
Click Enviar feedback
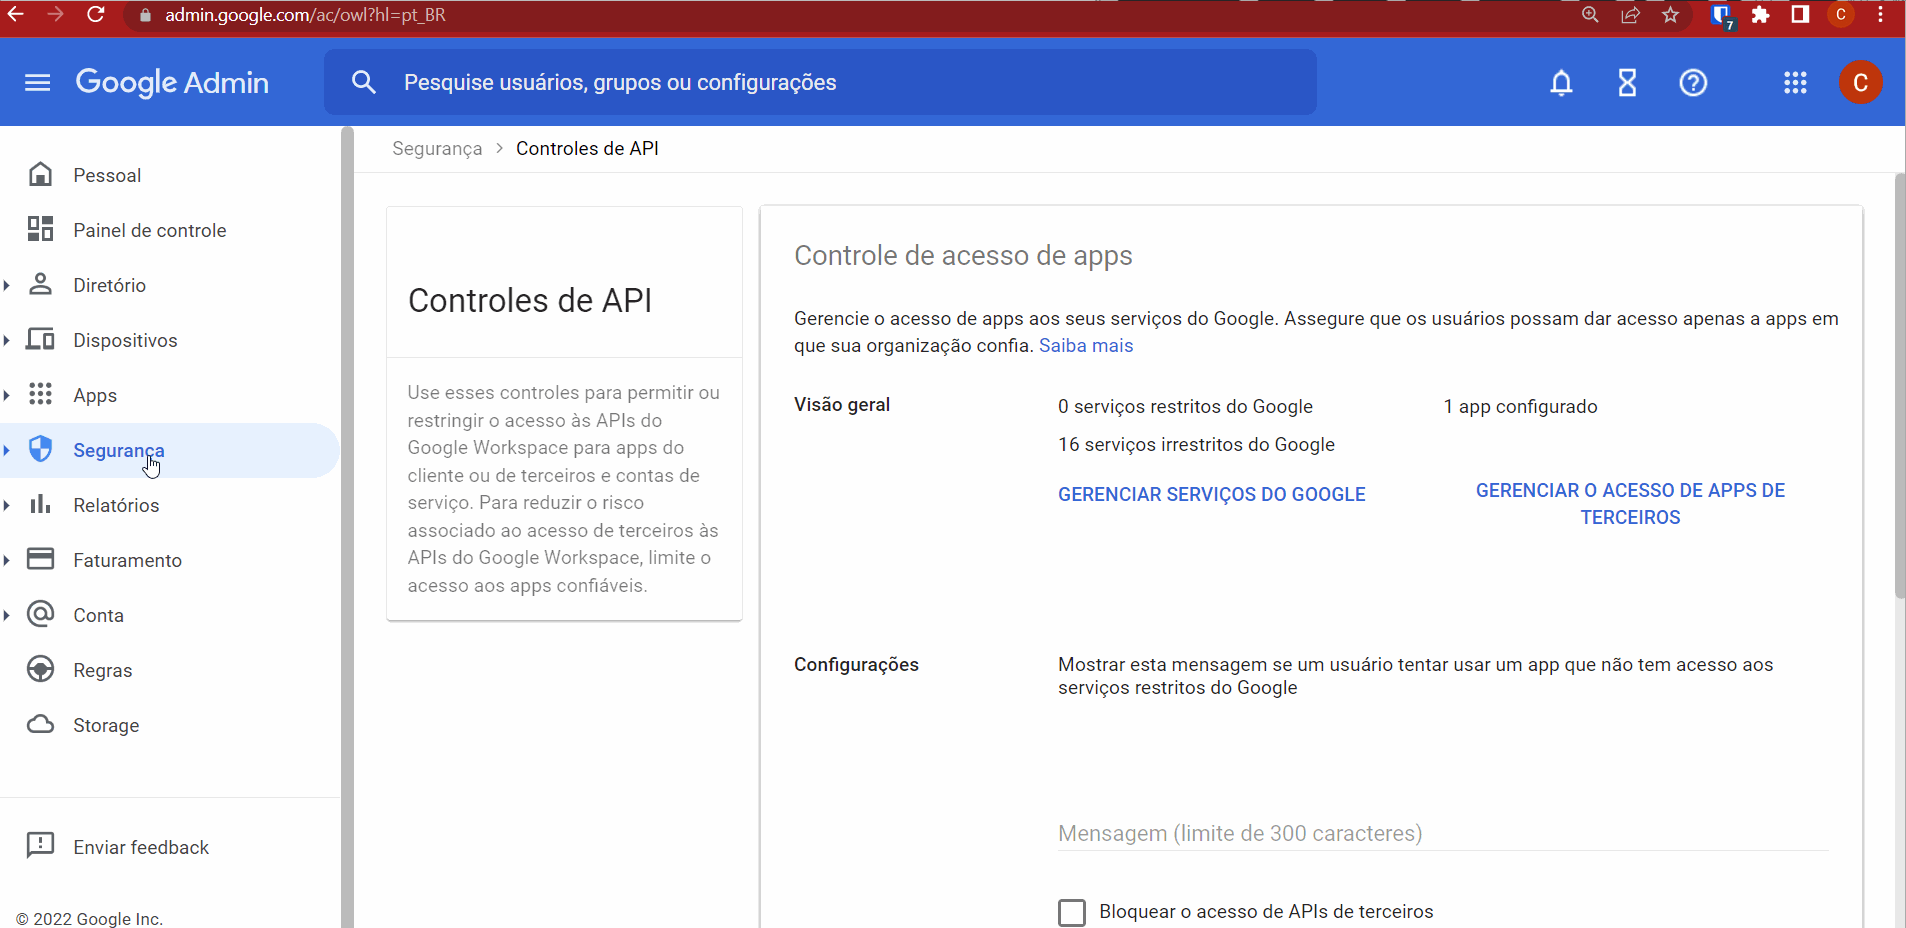(141, 848)
